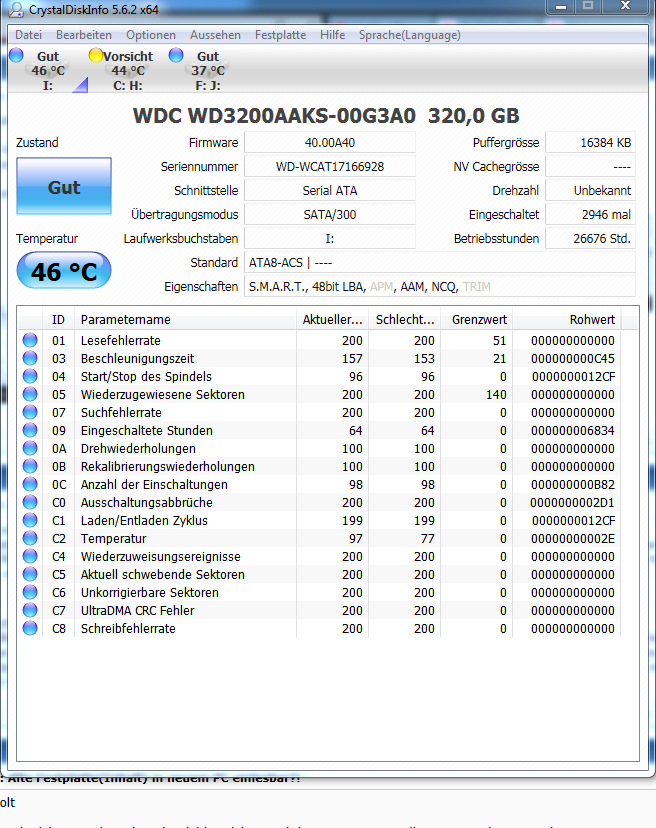Click the Schlecht column header
The height and width of the screenshot is (828, 656).
tap(405, 319)
